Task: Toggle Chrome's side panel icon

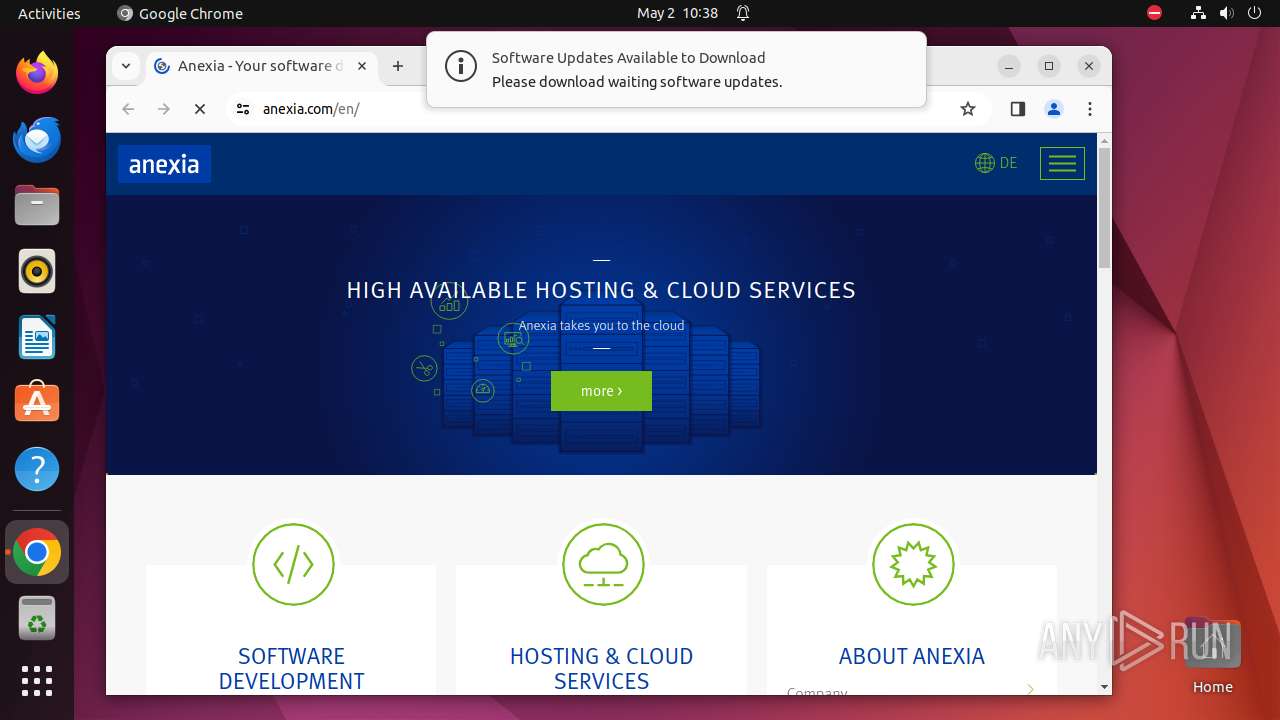Action: pyautogui.click(x=1018, y=109)
